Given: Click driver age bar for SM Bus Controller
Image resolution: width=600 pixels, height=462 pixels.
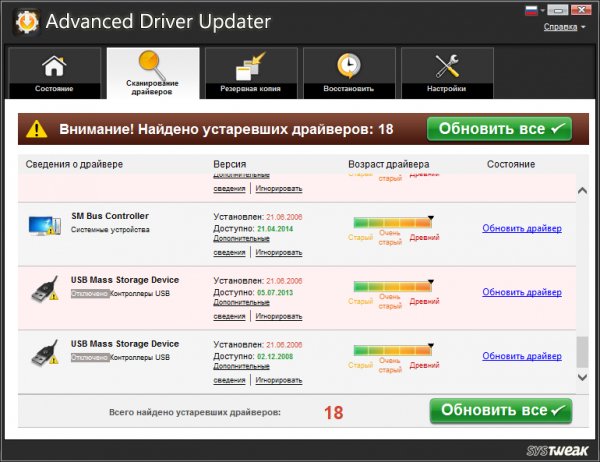Looking at the screenshot, I should [393, 222].
